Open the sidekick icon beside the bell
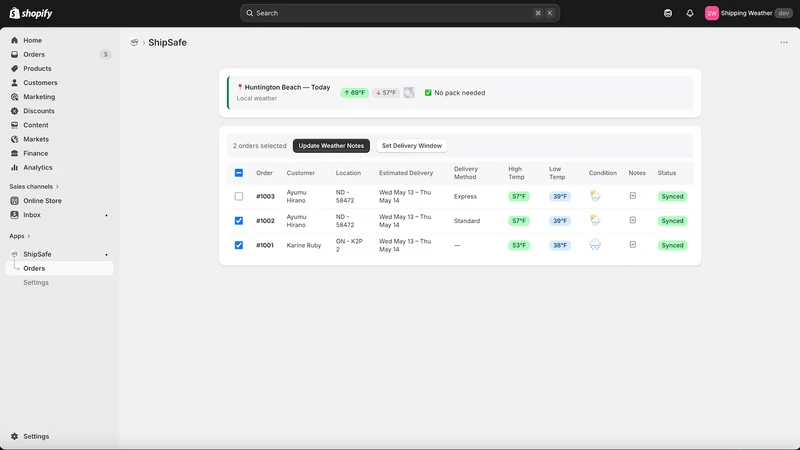Image resolution: width=800 pixels, height=450 pixels. (668, 13)
